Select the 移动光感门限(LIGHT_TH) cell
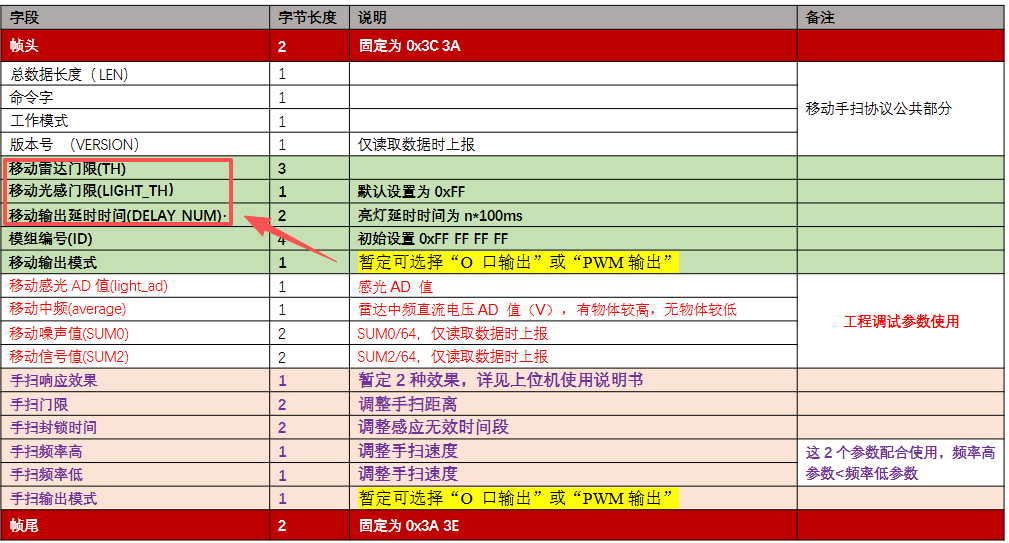1009x543 pixels. [x=135, y=191]
